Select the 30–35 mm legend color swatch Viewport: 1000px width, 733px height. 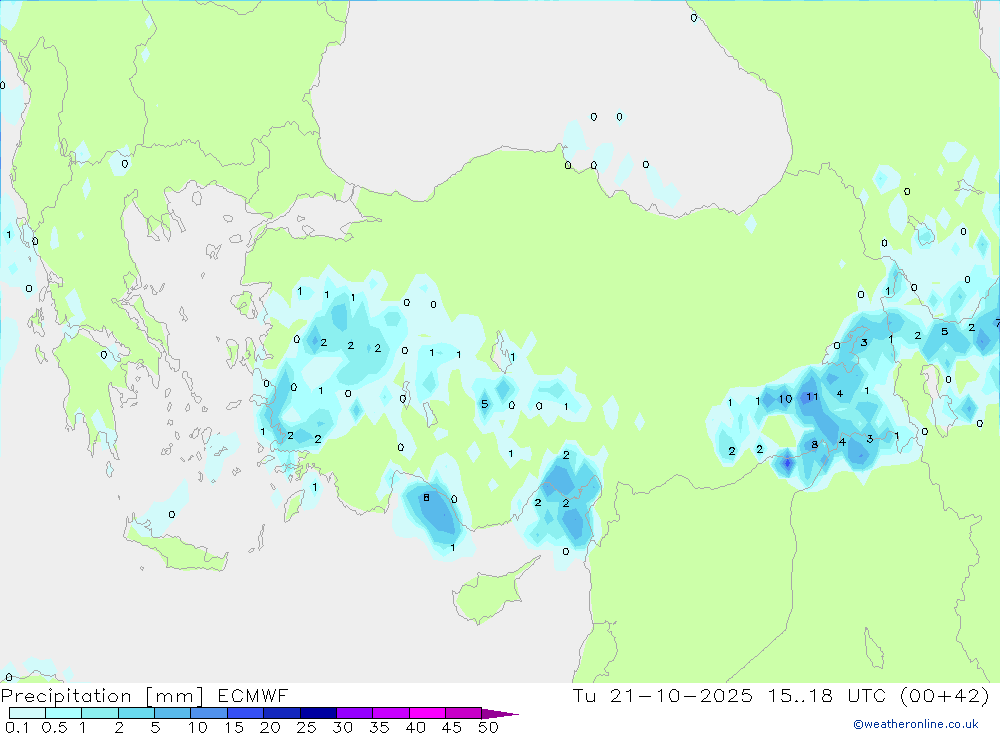click(355, 713)
